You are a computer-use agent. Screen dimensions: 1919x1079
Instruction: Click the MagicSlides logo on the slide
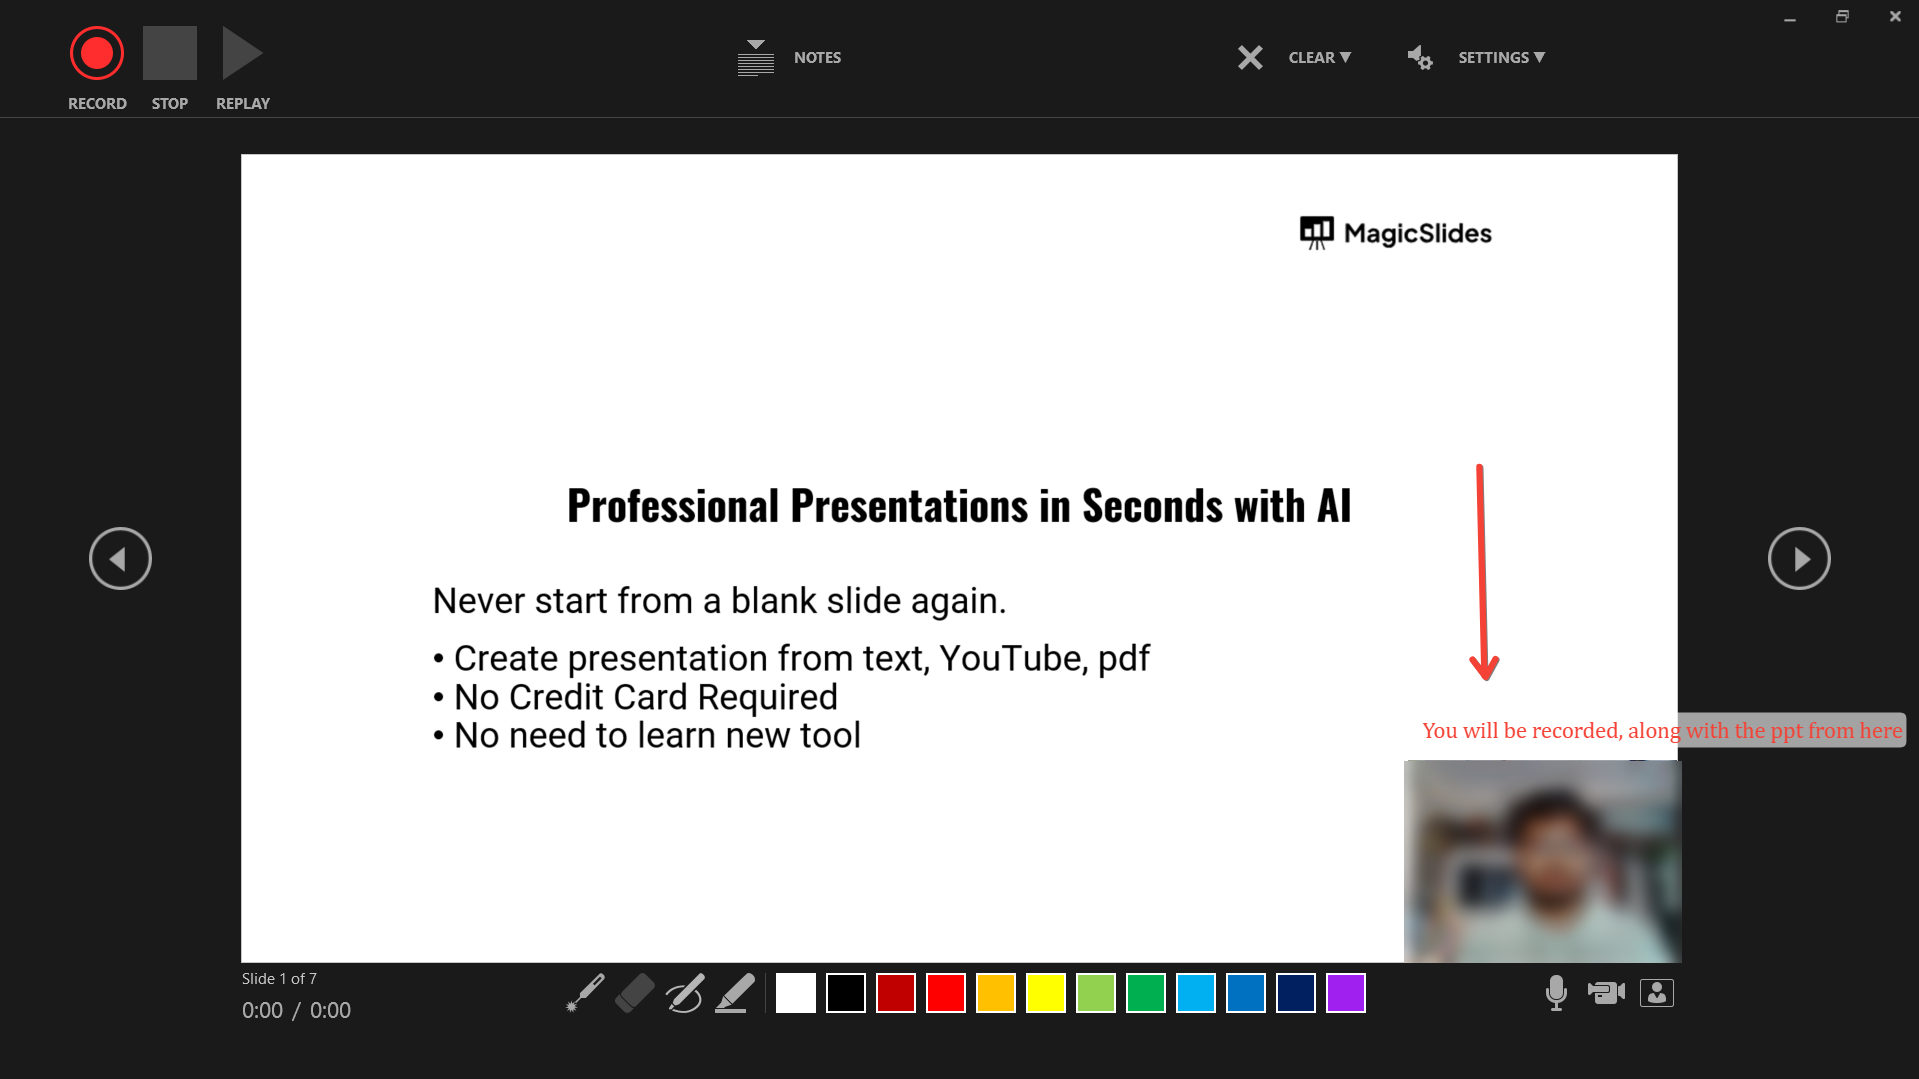(1396, 233)
